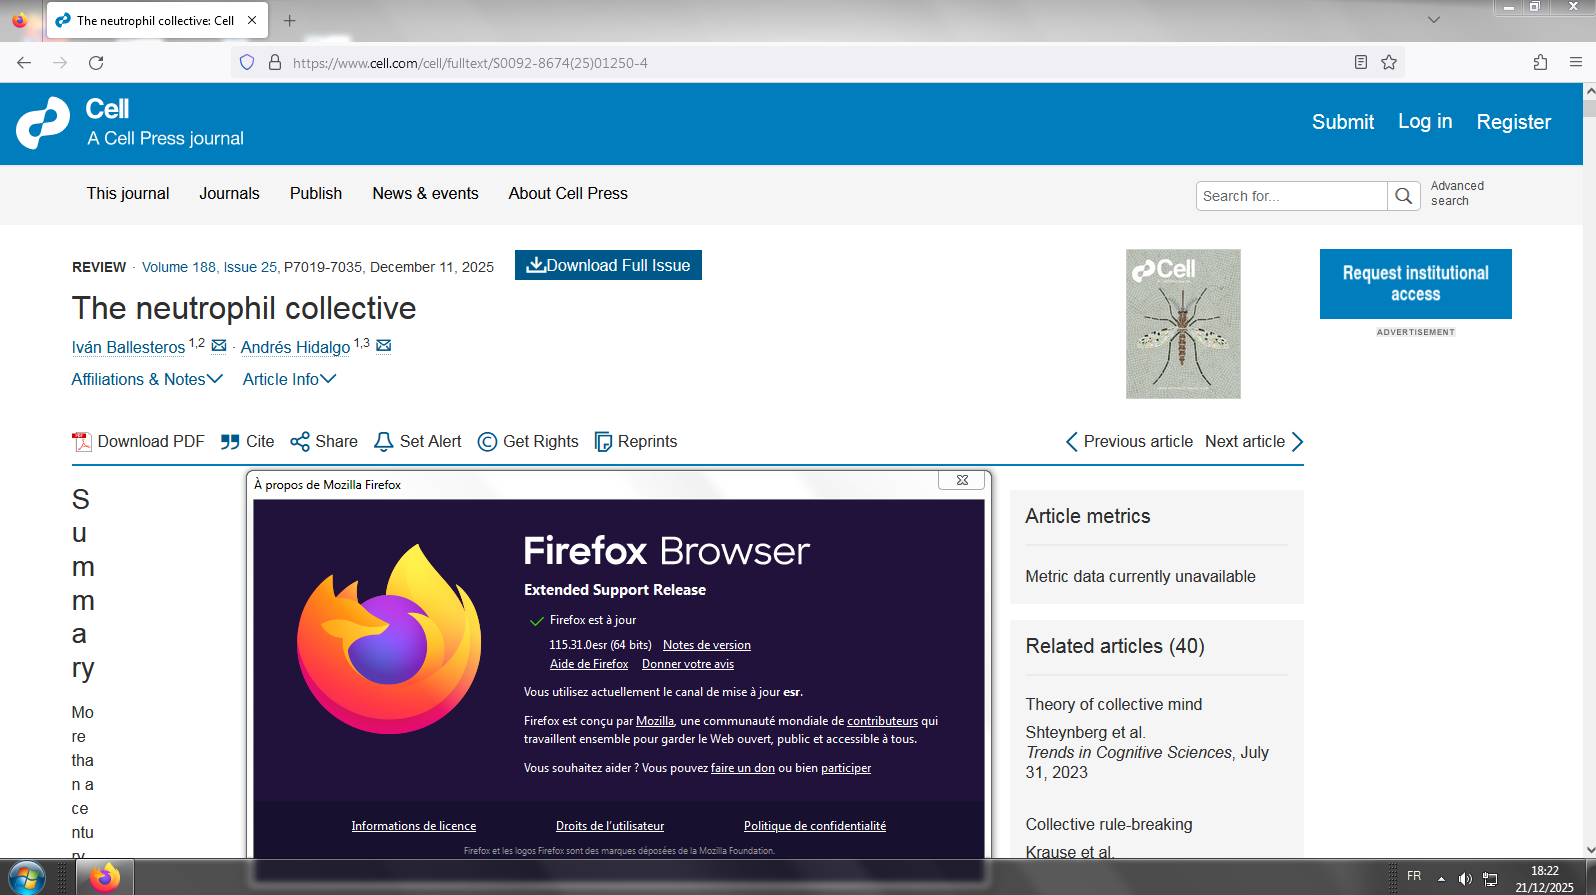Reload the current page
The image size is (1596, 895).
coord(96,62)
